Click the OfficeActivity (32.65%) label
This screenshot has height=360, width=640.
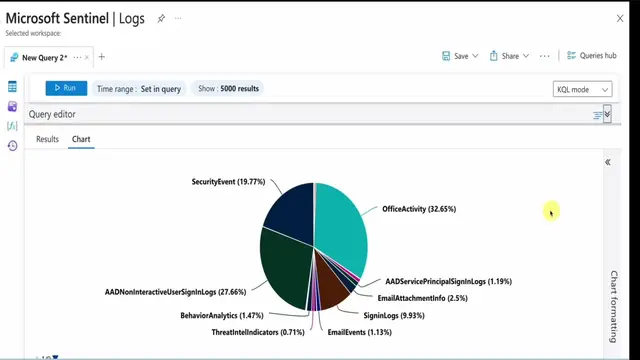[419, 209]
